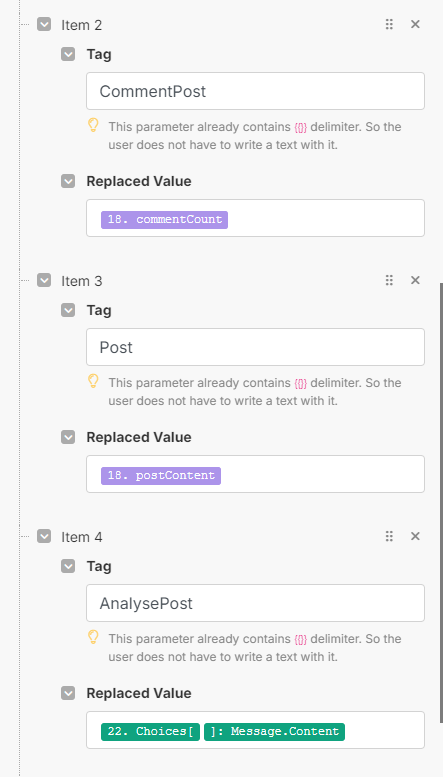Click the lightbulb hint icon under CommentPost
The image size is (443, 777).
(x=93, y=125)
